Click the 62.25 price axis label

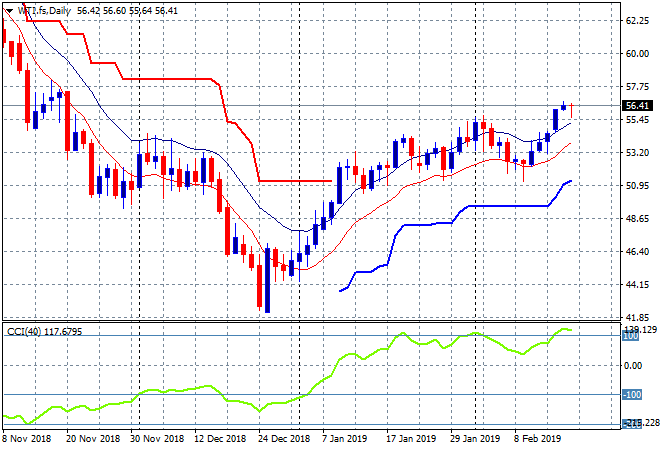[637, 21]
